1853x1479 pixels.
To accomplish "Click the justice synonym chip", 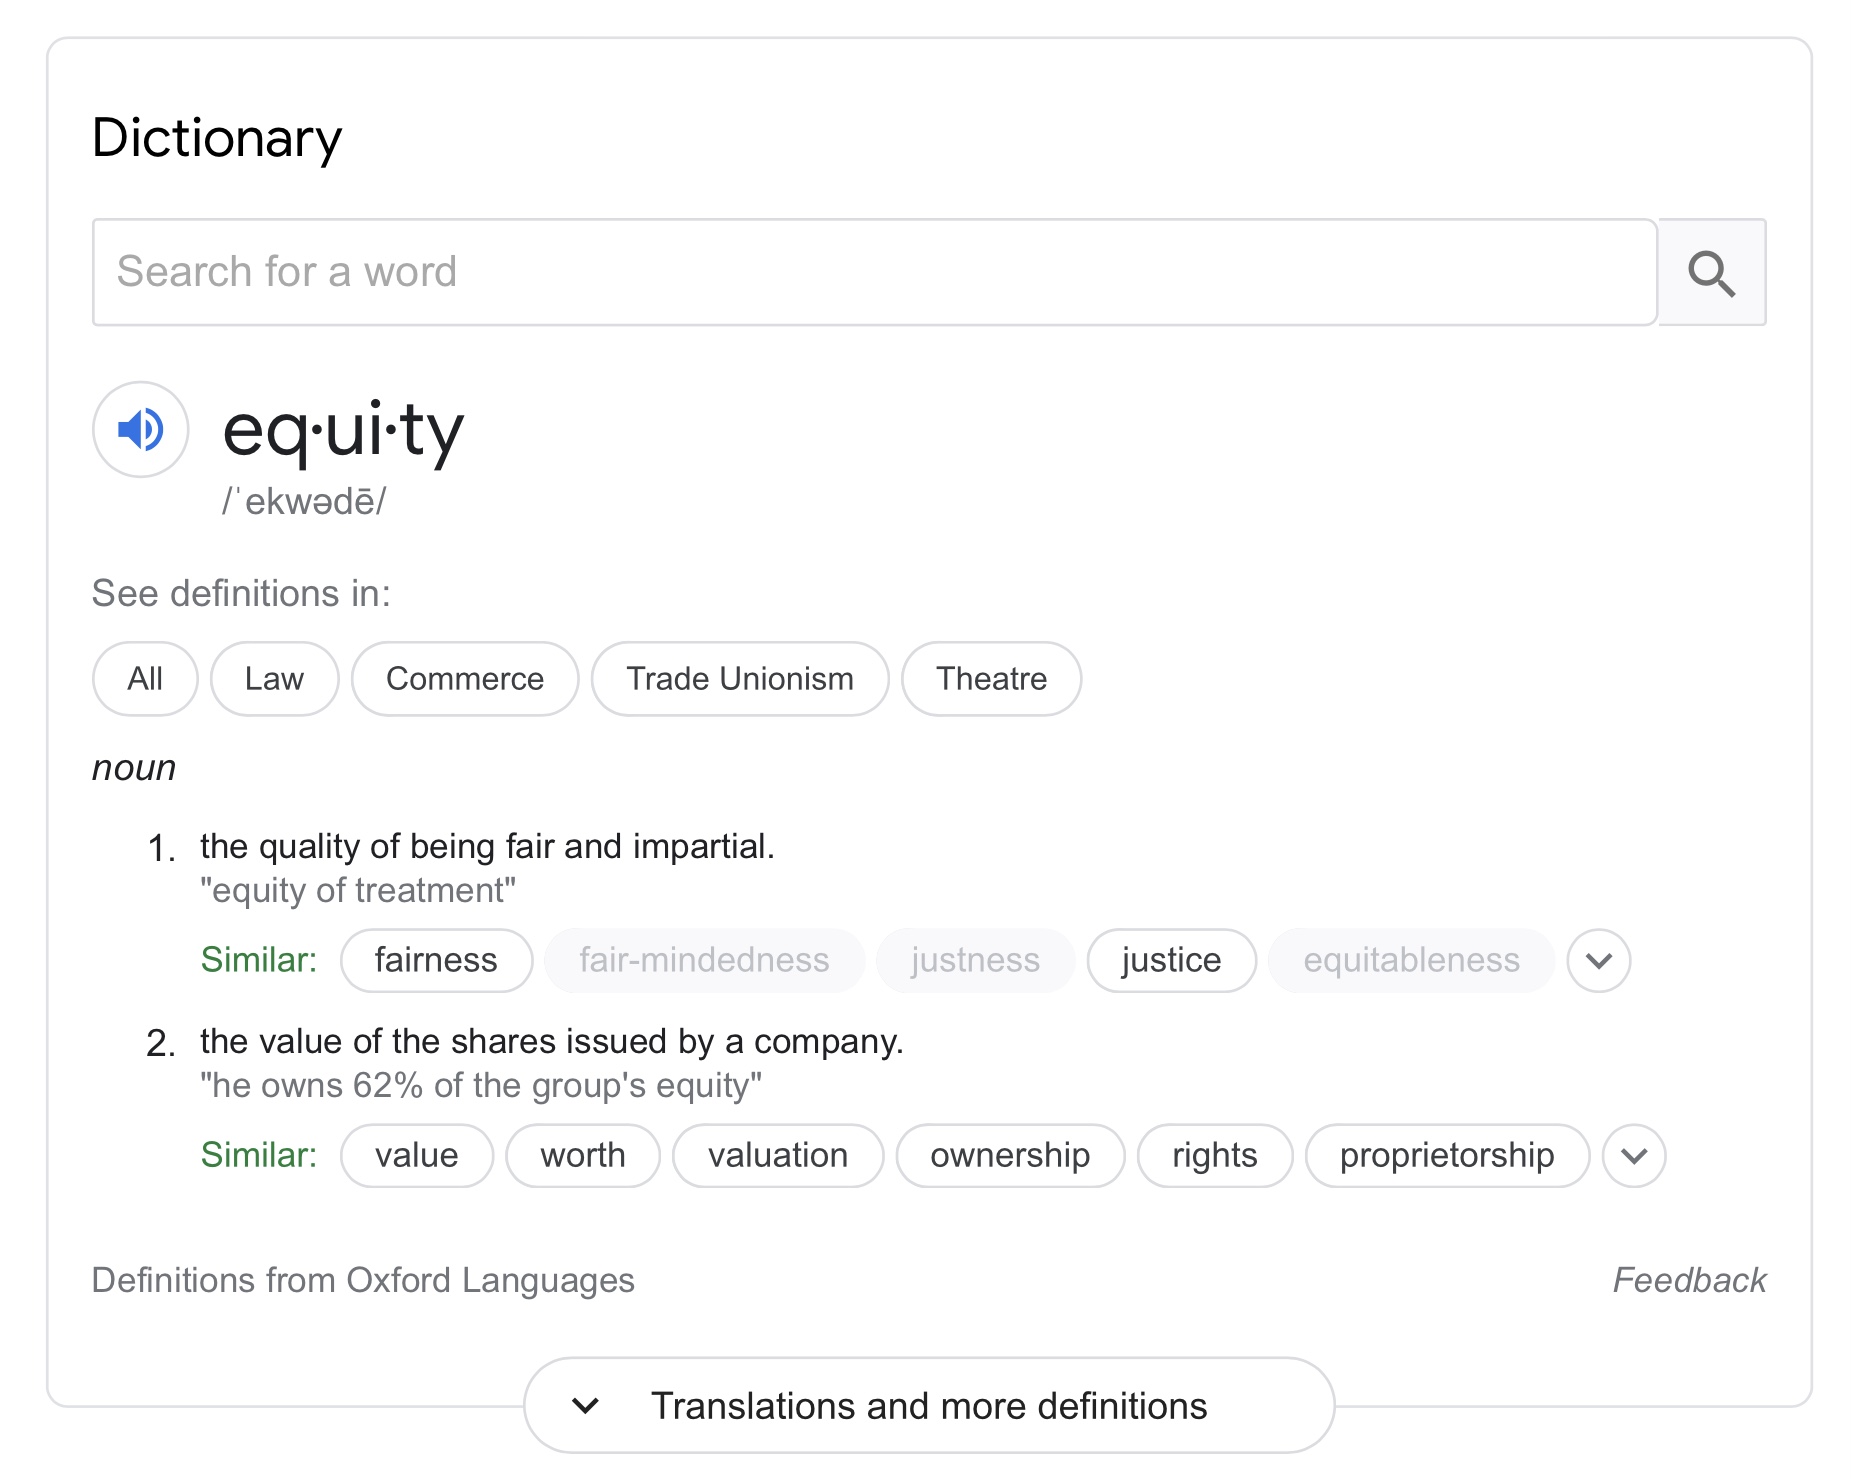I will pos(1171,961).
